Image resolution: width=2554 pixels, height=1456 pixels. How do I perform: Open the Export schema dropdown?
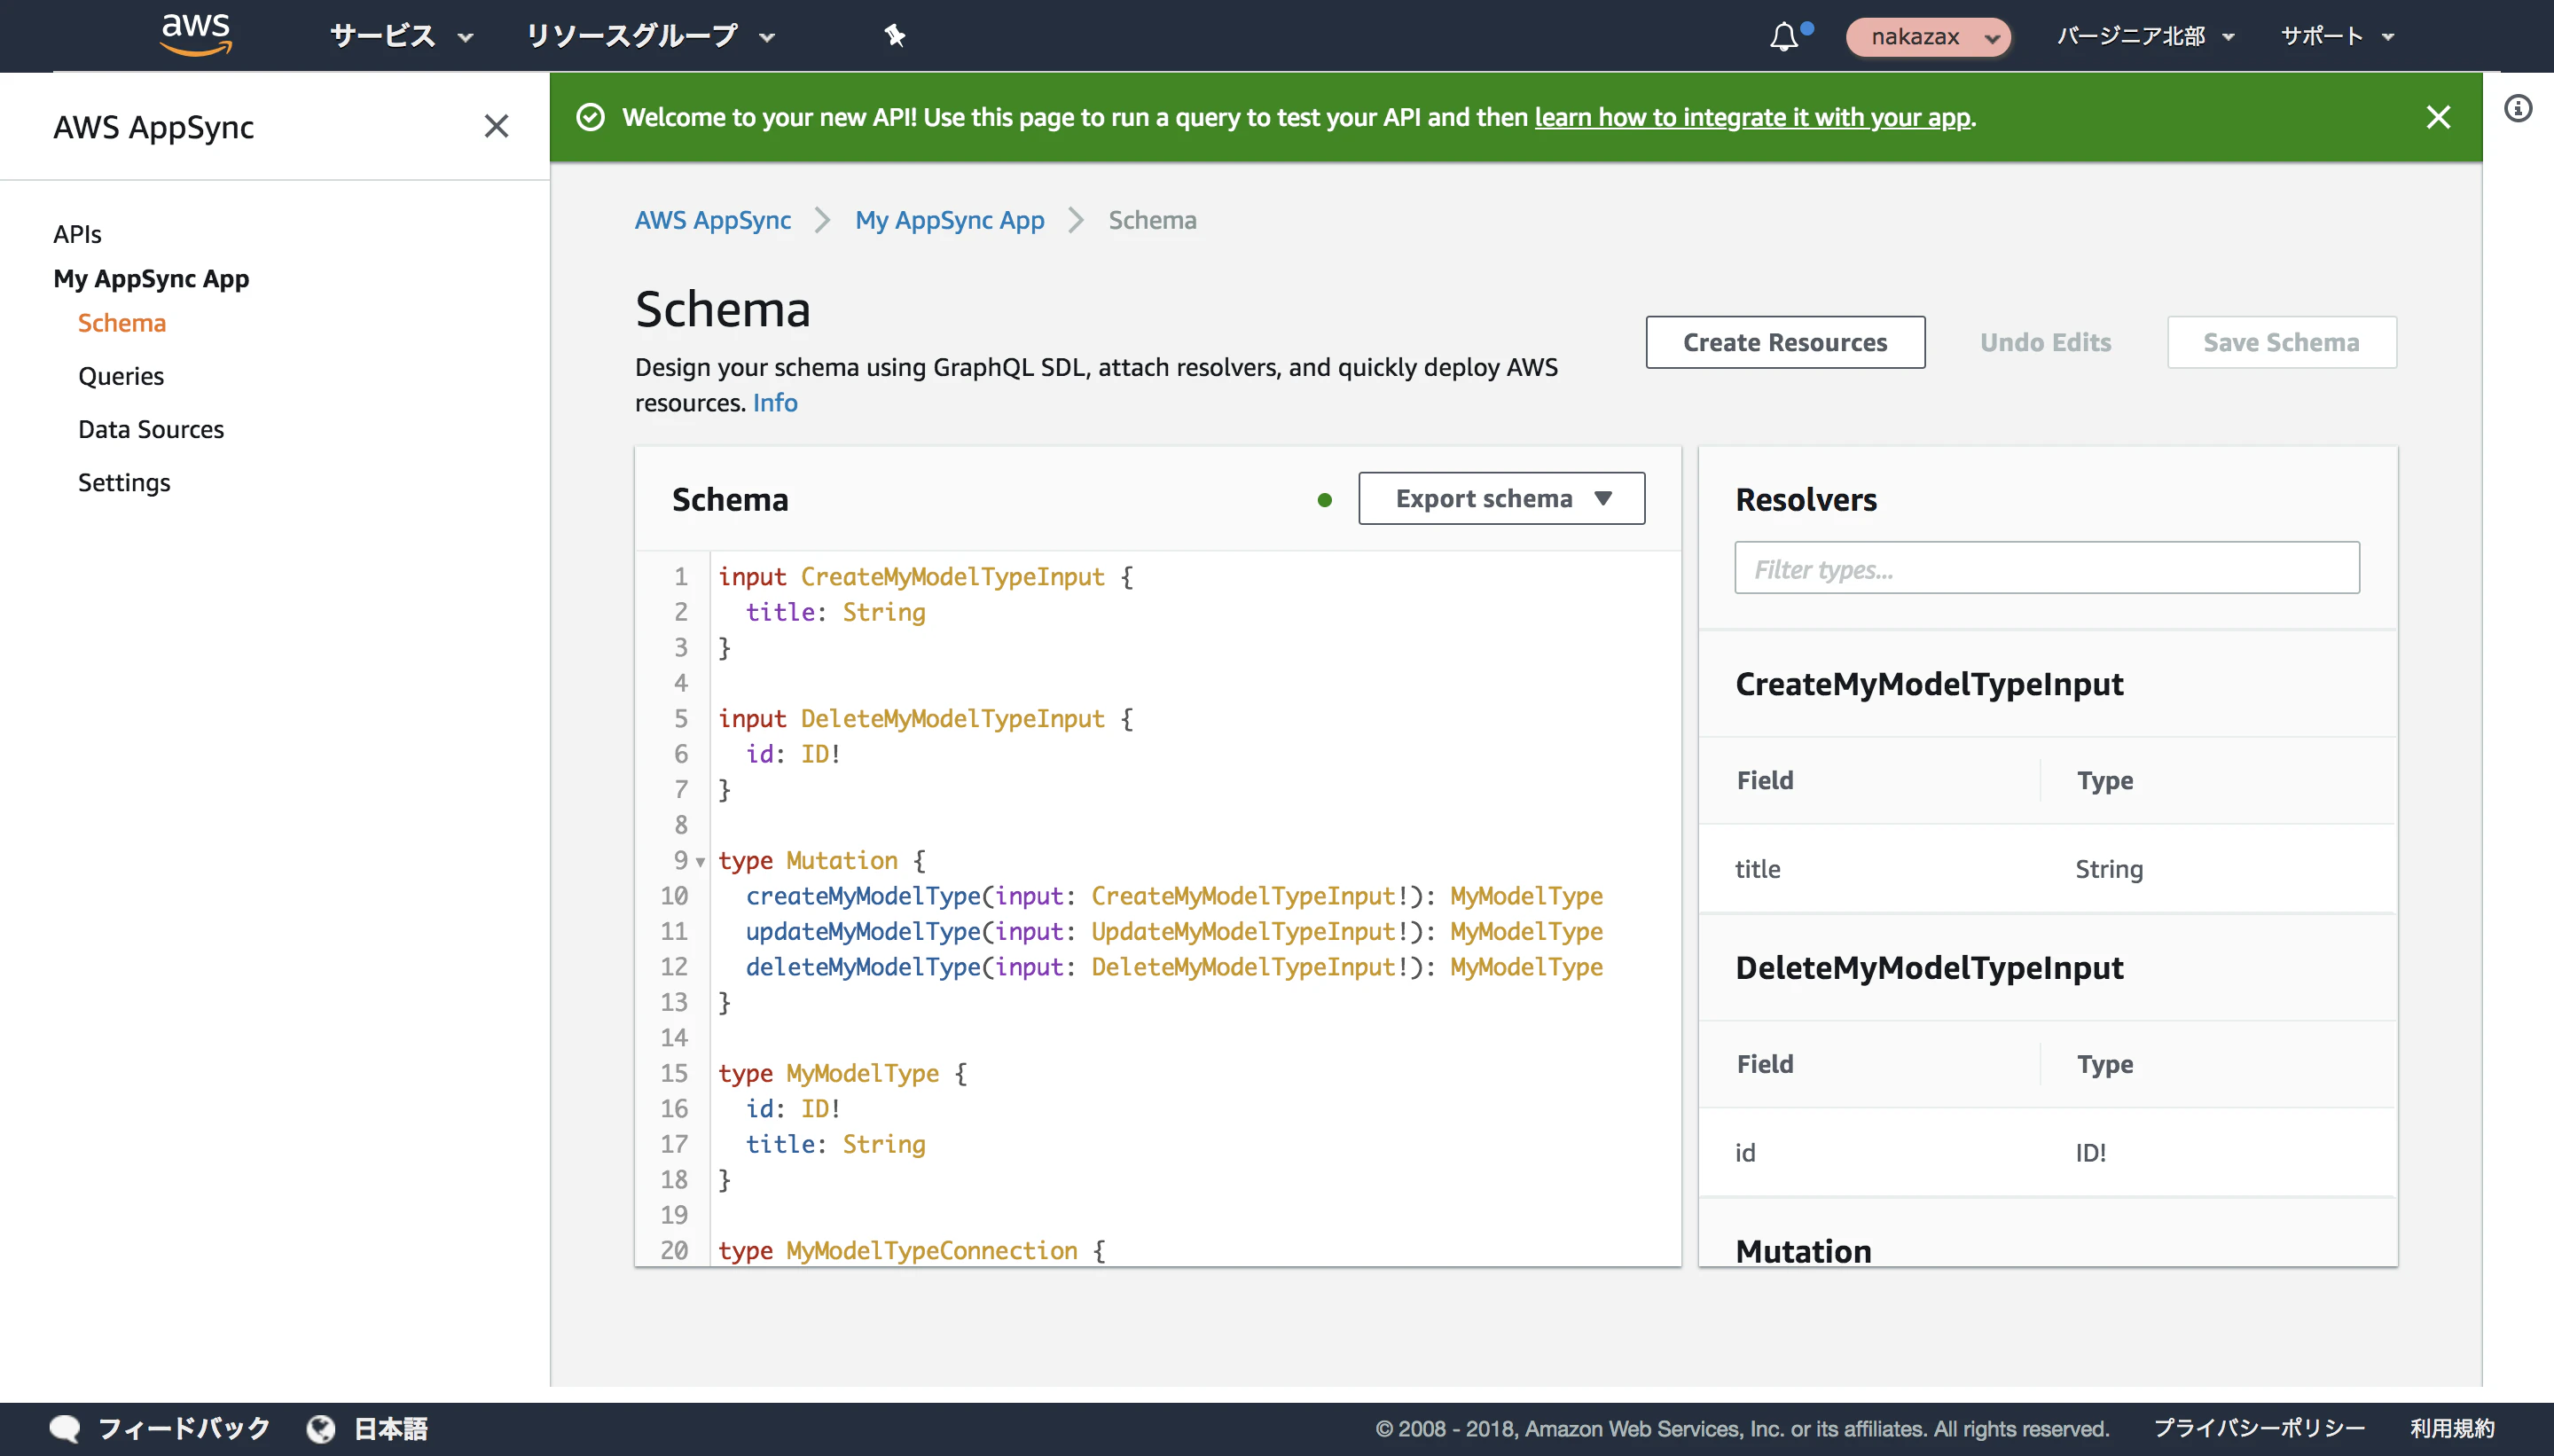(1501, 498)
